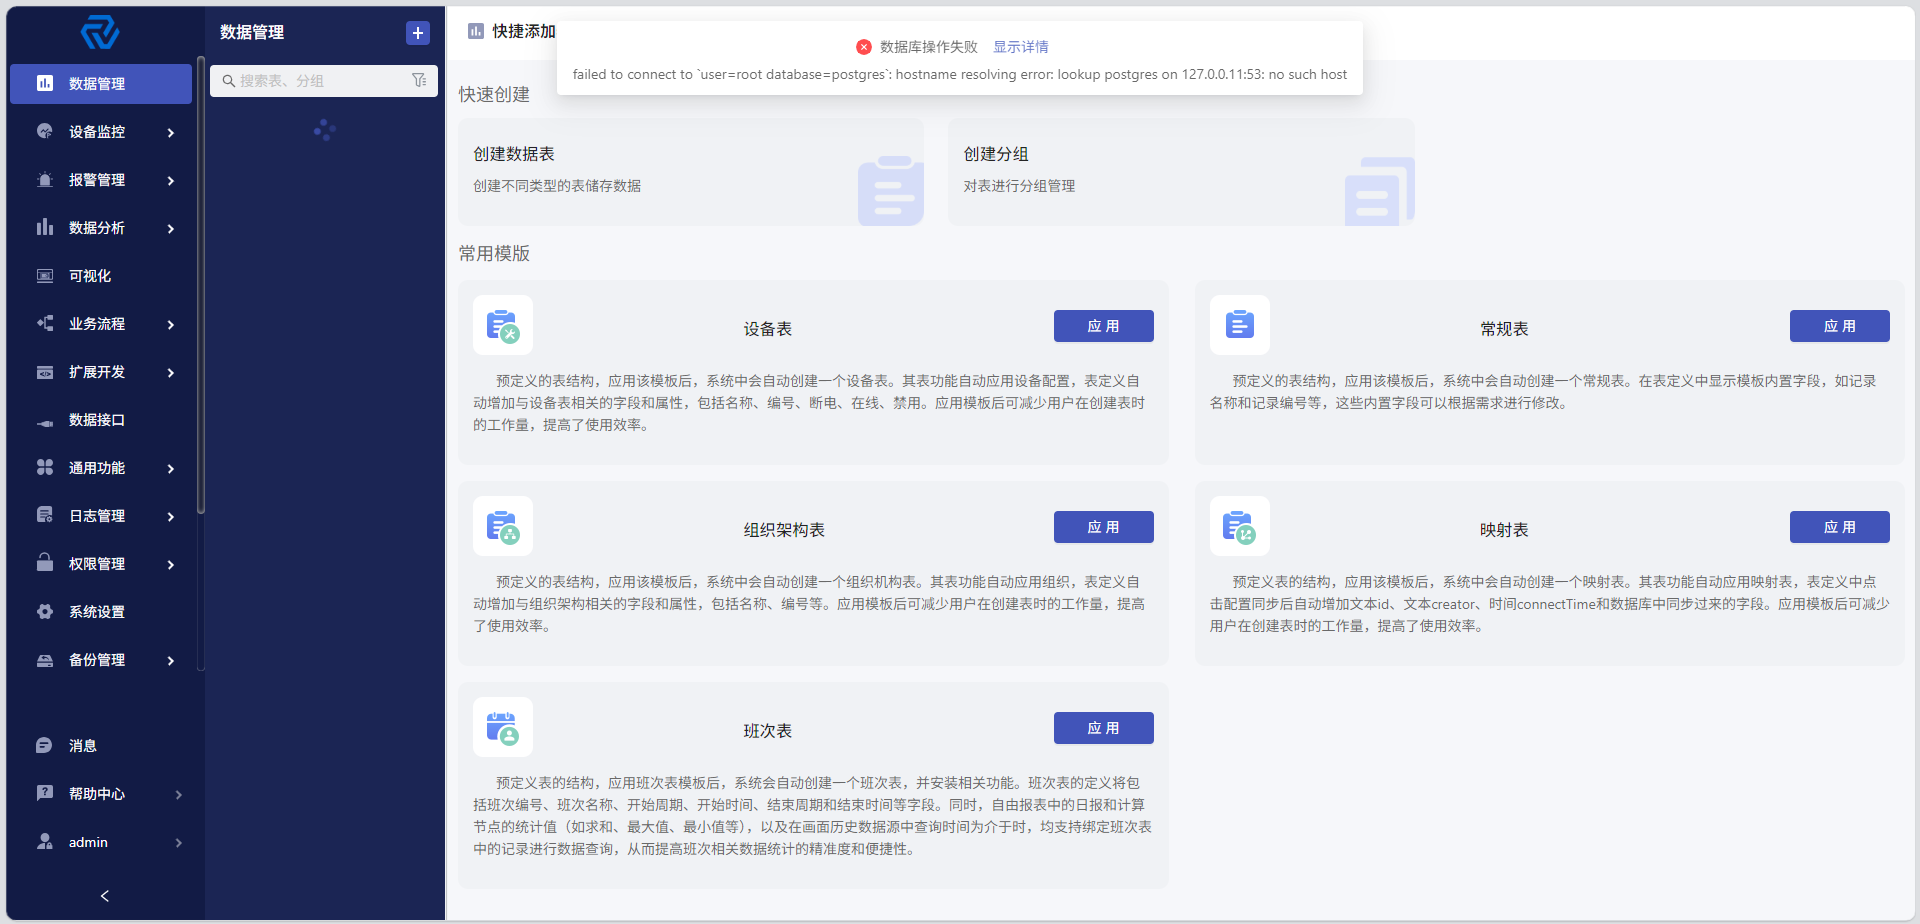This screenshot has width=1920, height=924.
Task: Open the admin menu item
Action: pyautogui.click(x=101, y=841)
